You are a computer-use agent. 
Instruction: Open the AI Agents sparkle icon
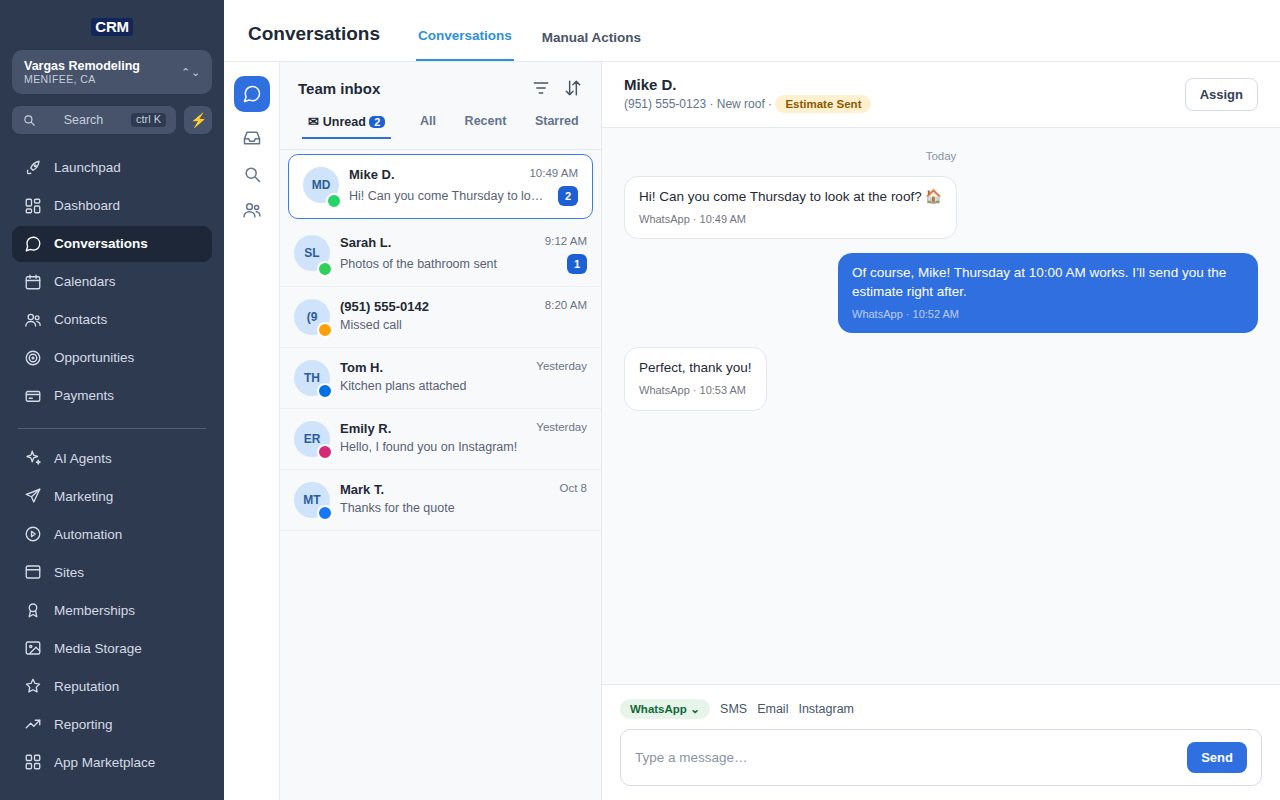coord(33,459)
